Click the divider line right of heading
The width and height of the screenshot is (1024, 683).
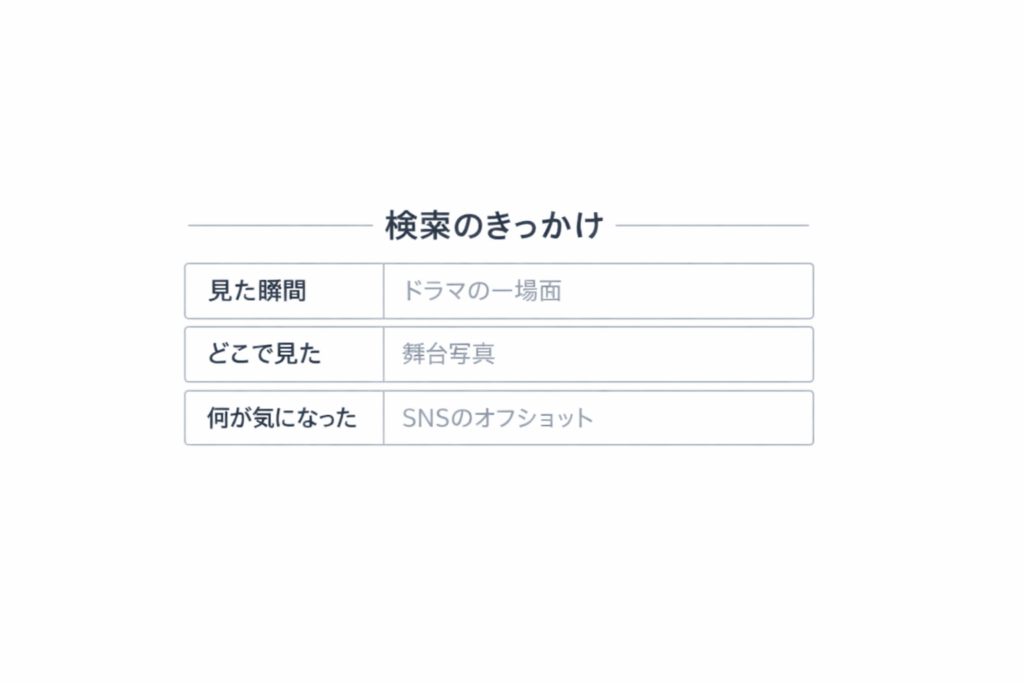pos(712,226)
